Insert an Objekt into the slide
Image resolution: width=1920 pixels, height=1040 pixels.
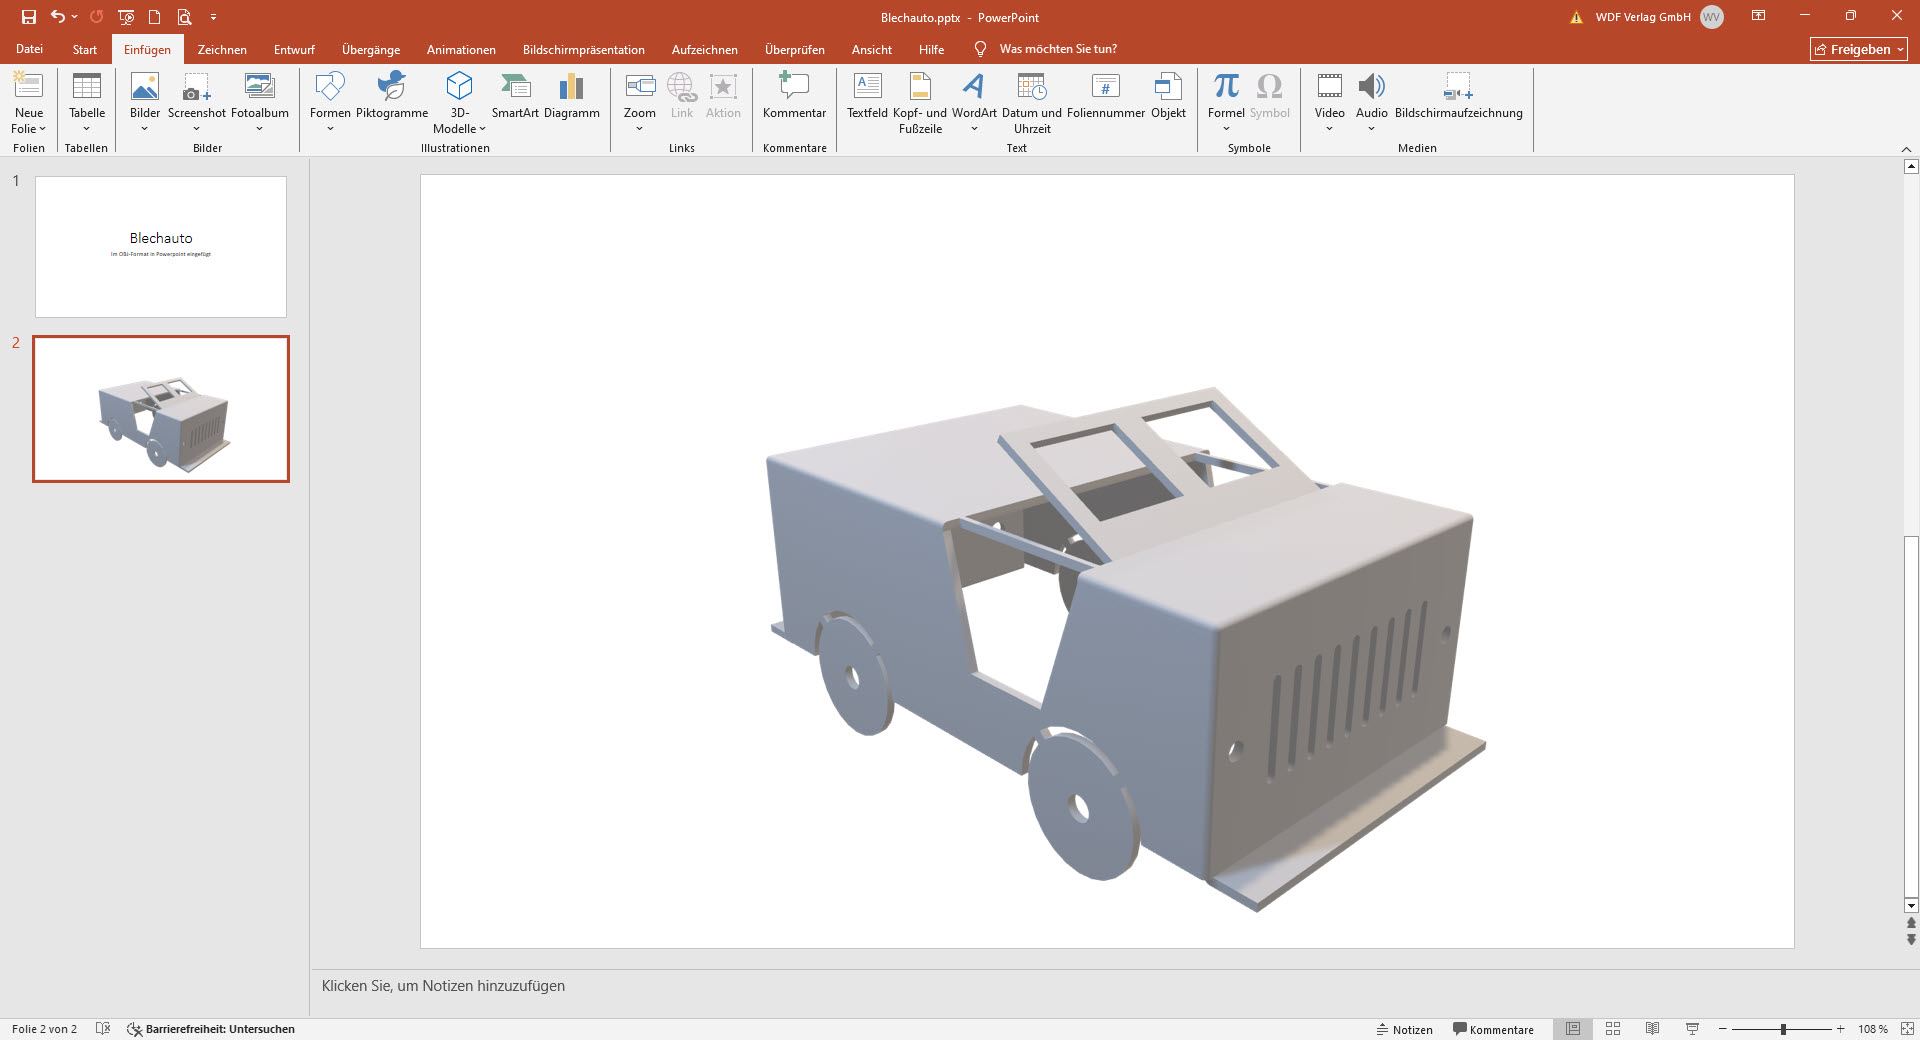(1168, 97)
